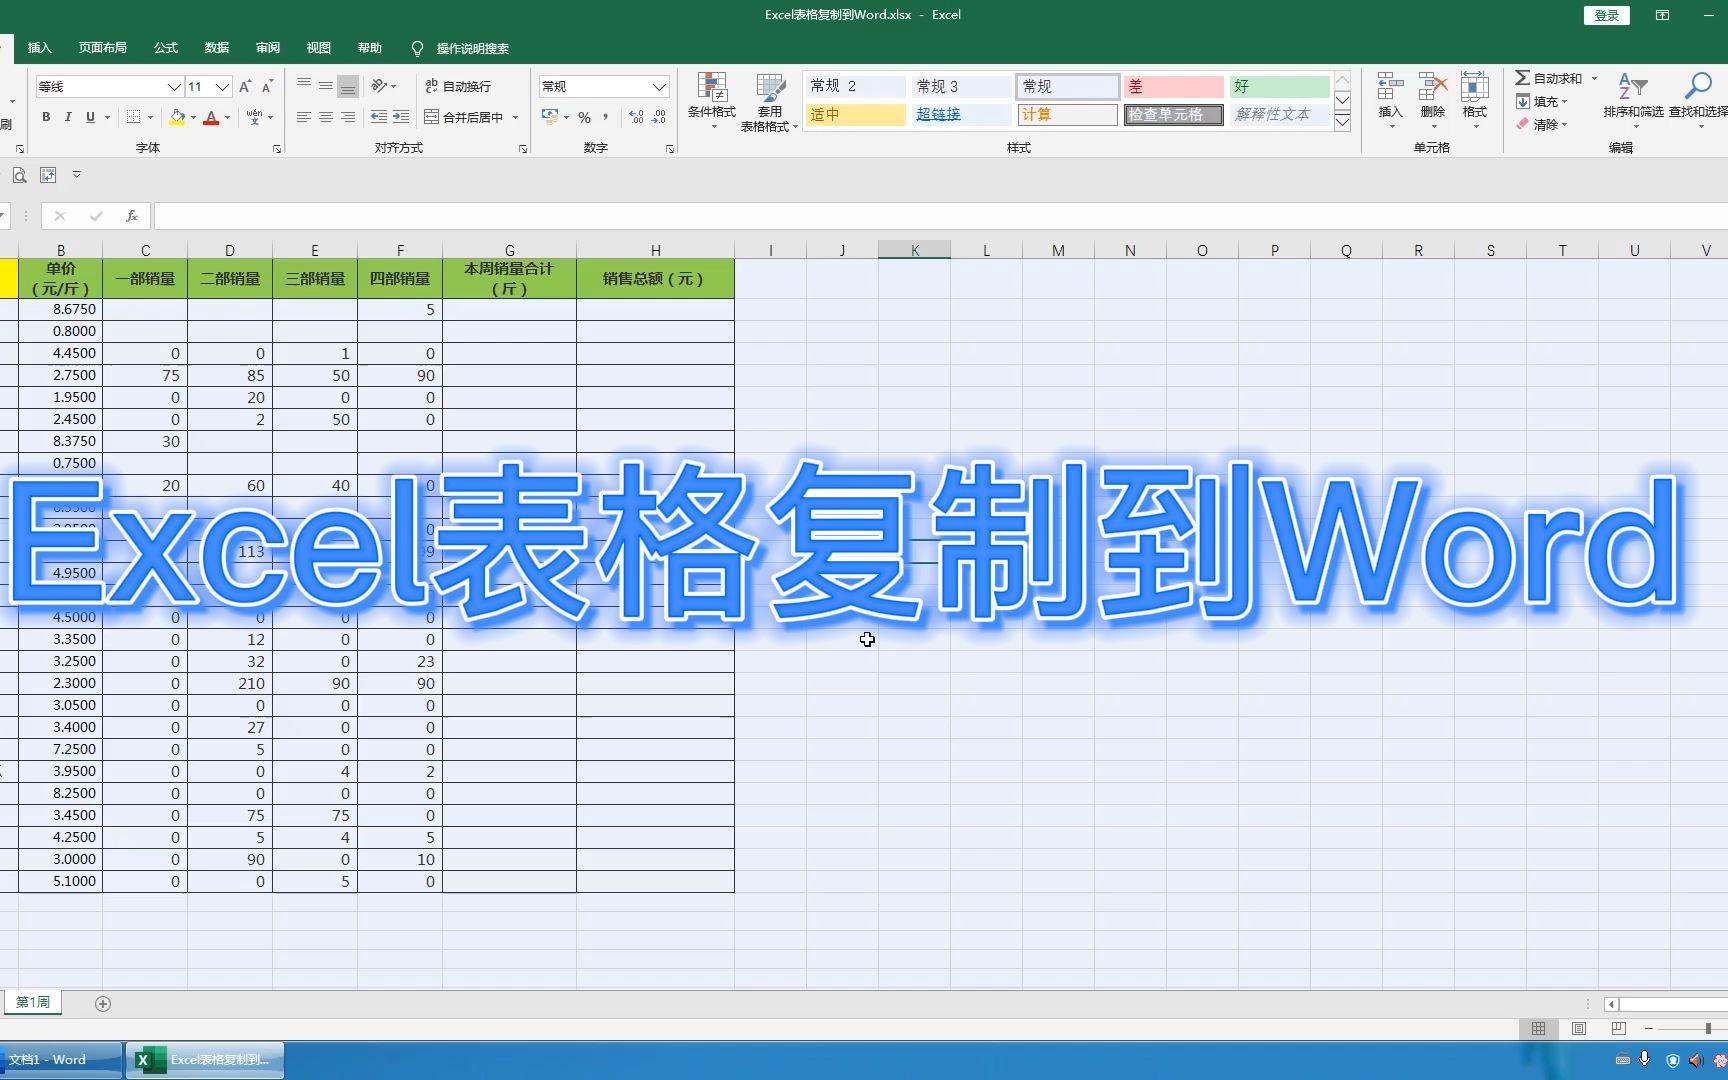
Task: Apply the 超链接 cell style
Action: (x=961, y=115)
